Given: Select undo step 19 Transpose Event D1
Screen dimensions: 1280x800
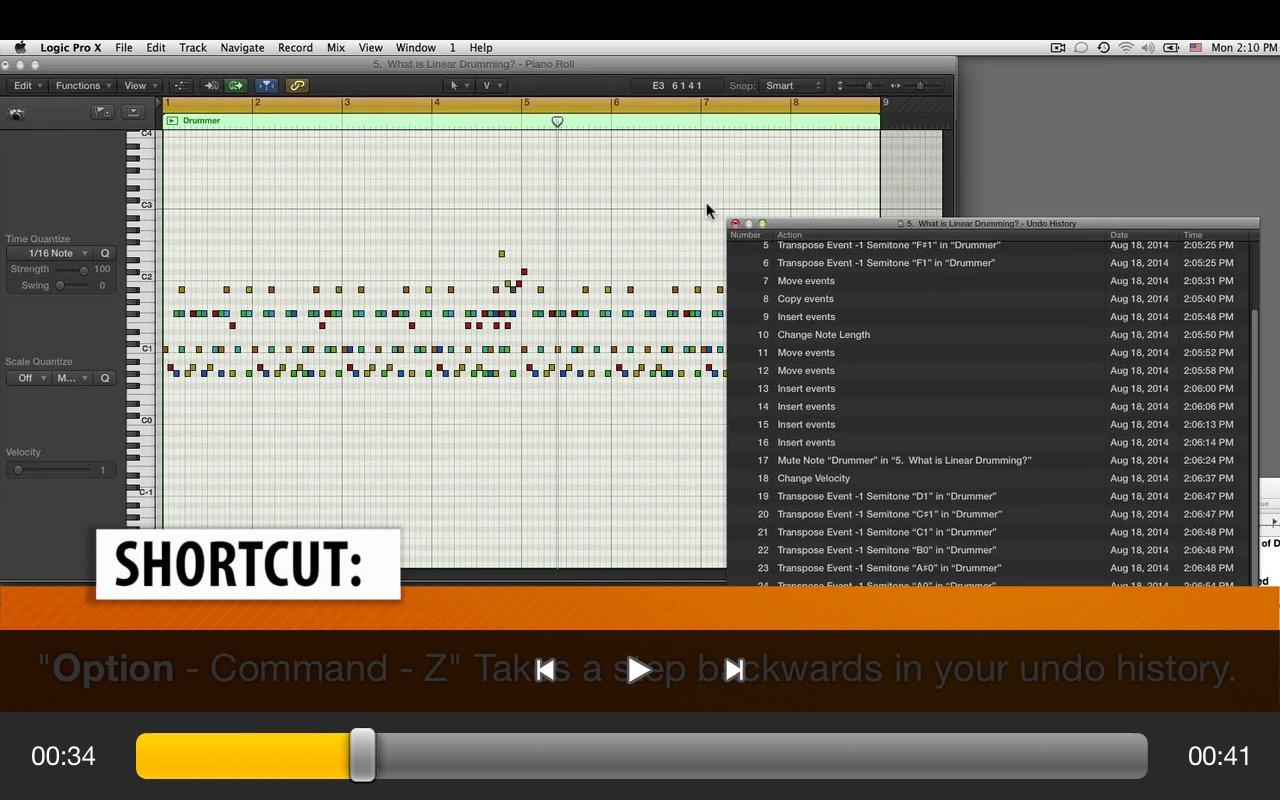Looking at the screenshot, I should (989, 497).
